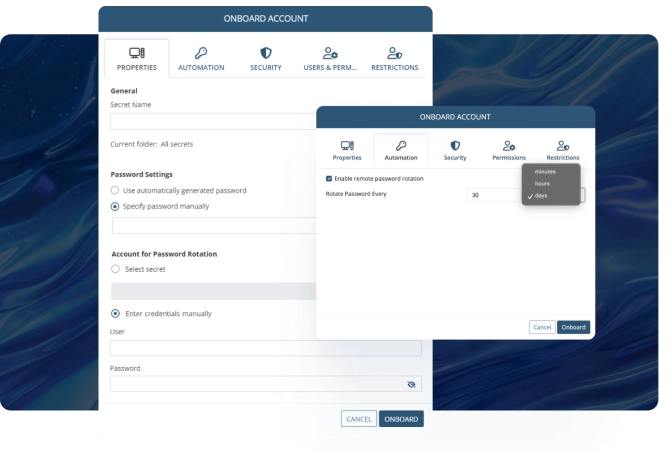This screenshot has width=670, height=451.
Task: Switch to the AUTOMATION tab in the large dialog
Action: [201, 59]
